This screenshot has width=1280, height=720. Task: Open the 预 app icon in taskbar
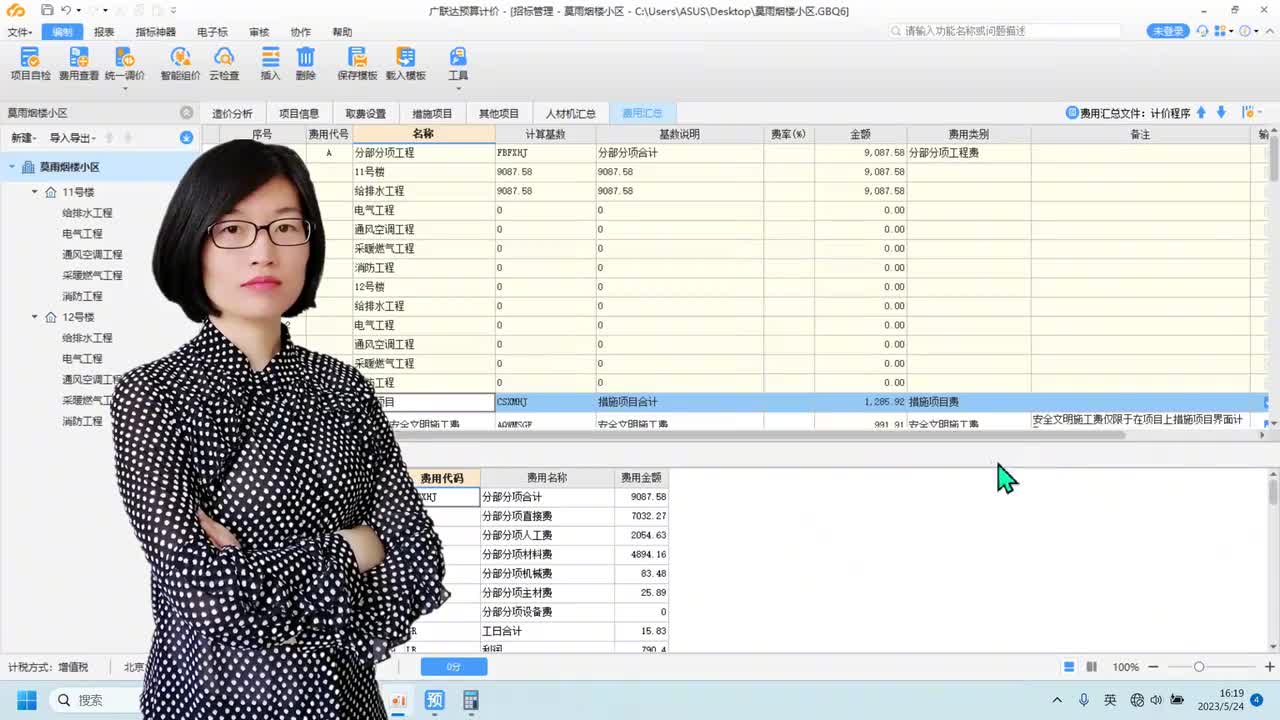(434, 700)
